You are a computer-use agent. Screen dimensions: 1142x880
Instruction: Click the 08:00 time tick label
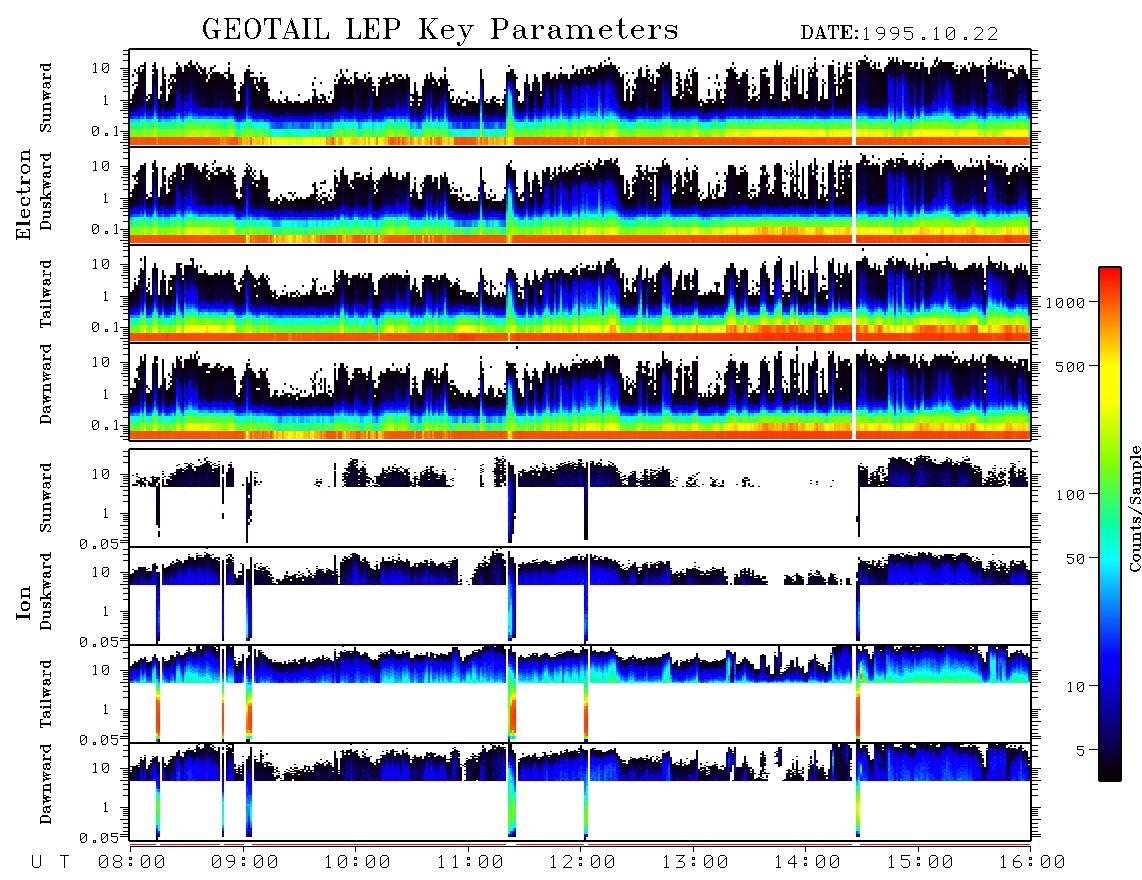click(132, 863)
